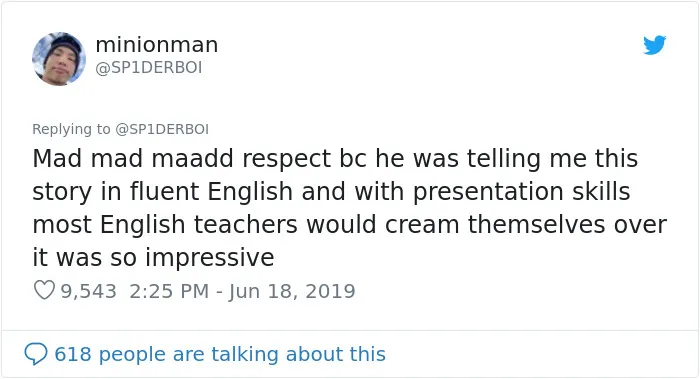Click the Twitter bird logo

pyautogui.click(x=654, y=45)
